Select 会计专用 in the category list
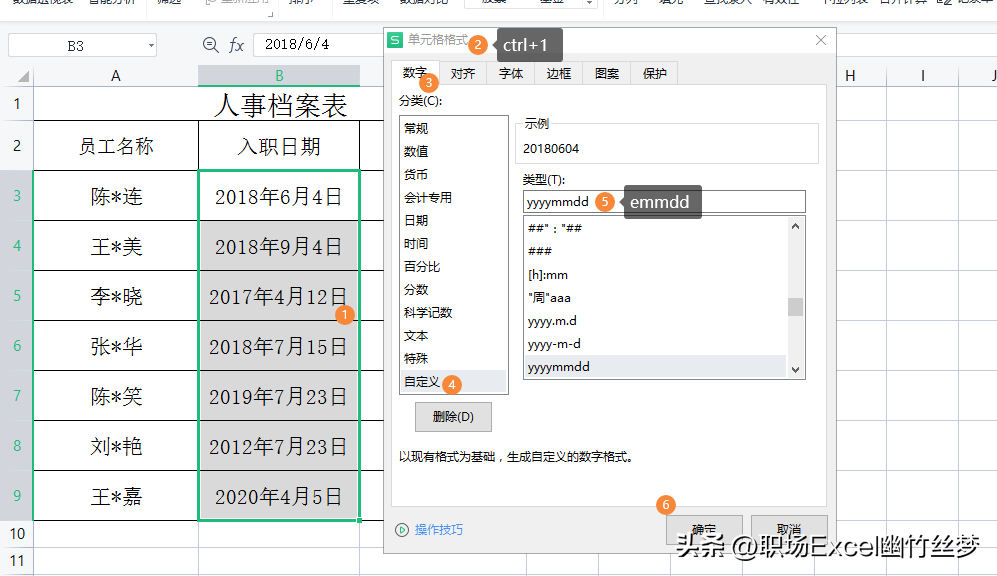This screenshot has width=997, height=576. (453, 198)
